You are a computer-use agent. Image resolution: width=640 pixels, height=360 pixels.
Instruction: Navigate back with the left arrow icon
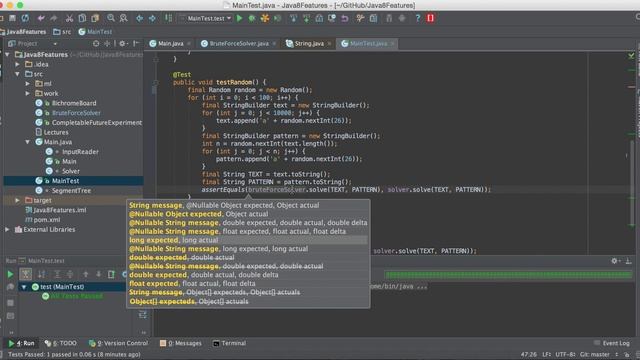click(140, 18)
